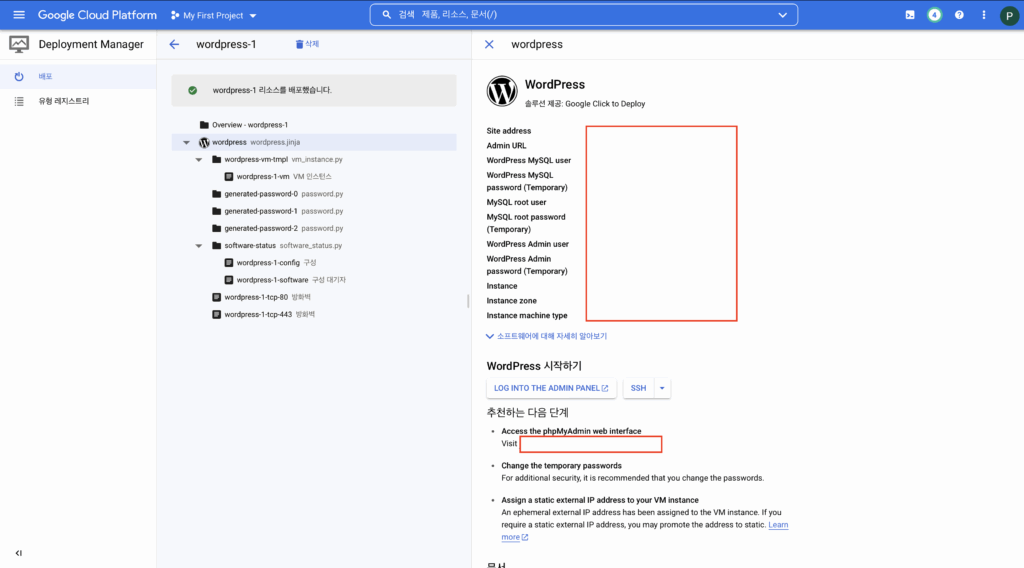Screen dimensions: 1024x568
Task: Select 유형 레지스트리 in the sidebar
Action: point(78,101)
